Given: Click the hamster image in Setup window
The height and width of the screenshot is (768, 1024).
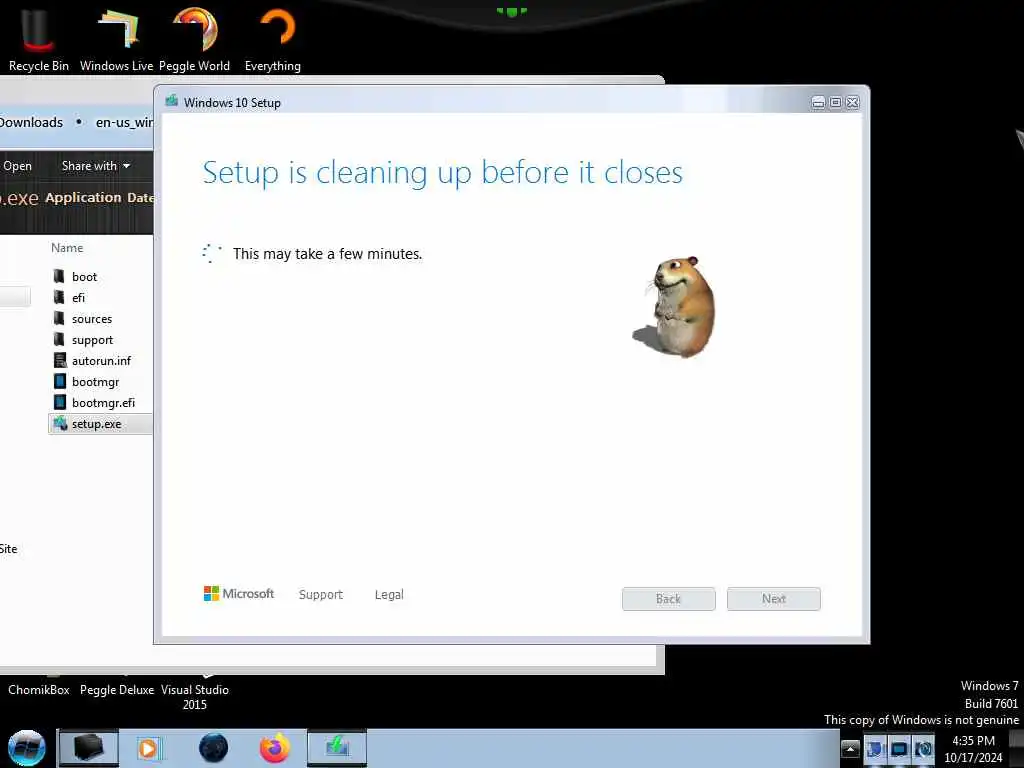Looking at the screenshot, I should click(674, 306).
